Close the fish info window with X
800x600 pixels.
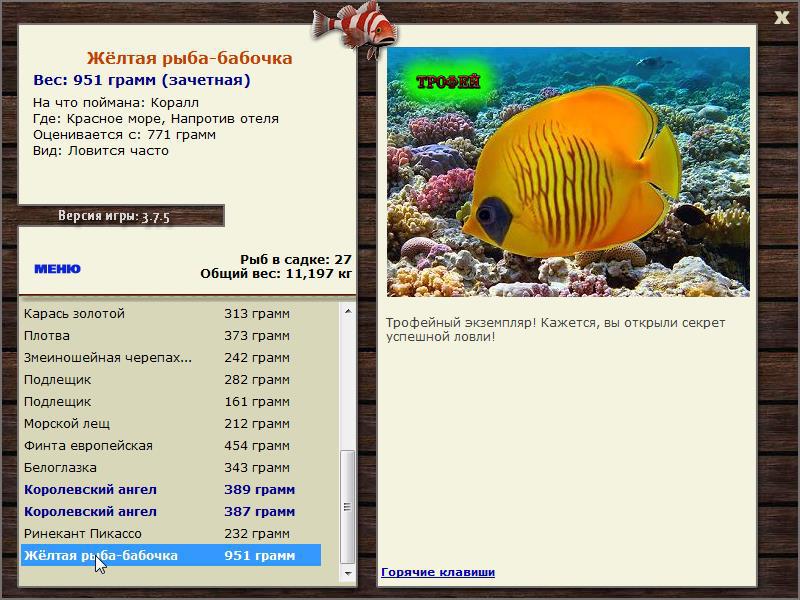[x=781, y=18]
